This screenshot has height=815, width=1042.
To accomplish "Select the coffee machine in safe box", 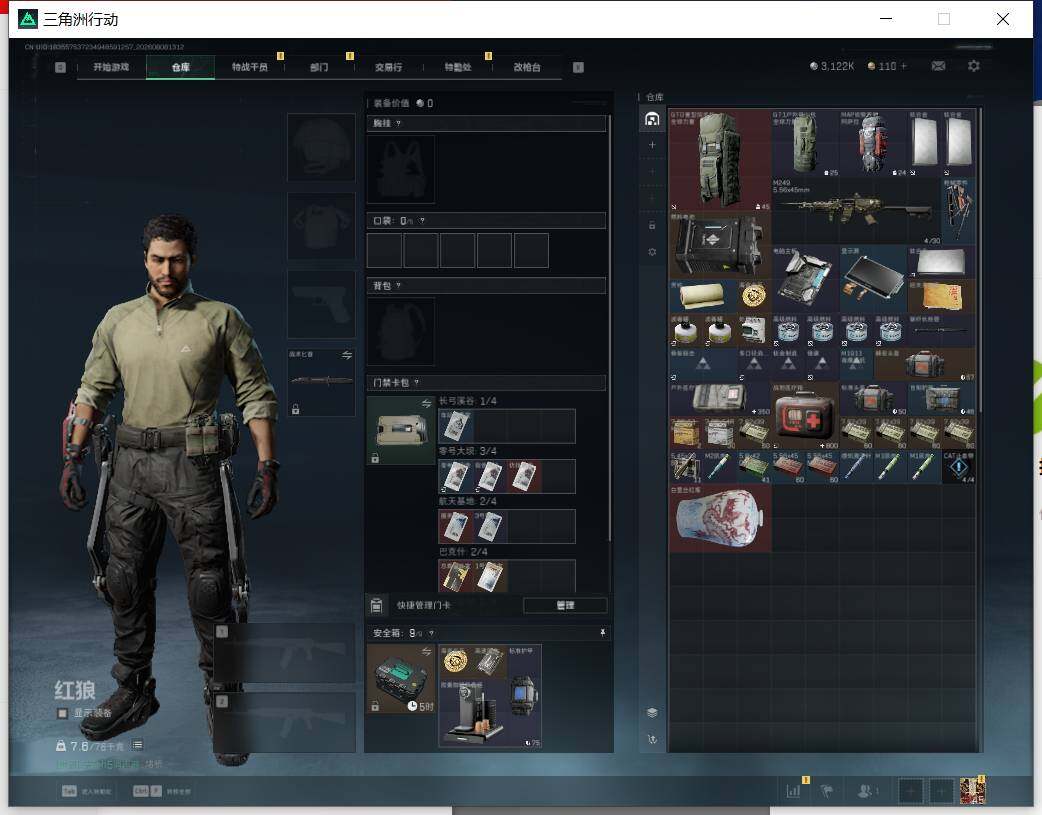I will click(472, 713).
